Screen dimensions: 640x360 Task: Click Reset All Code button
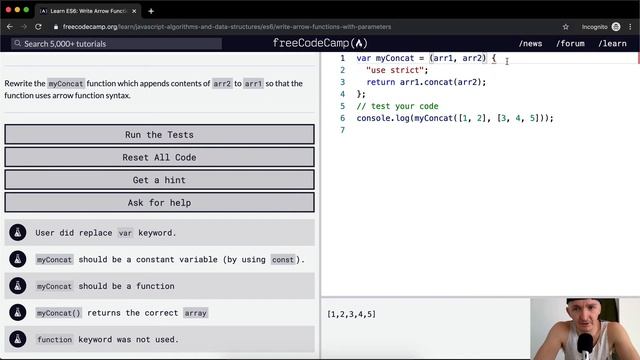pos(160,157)
